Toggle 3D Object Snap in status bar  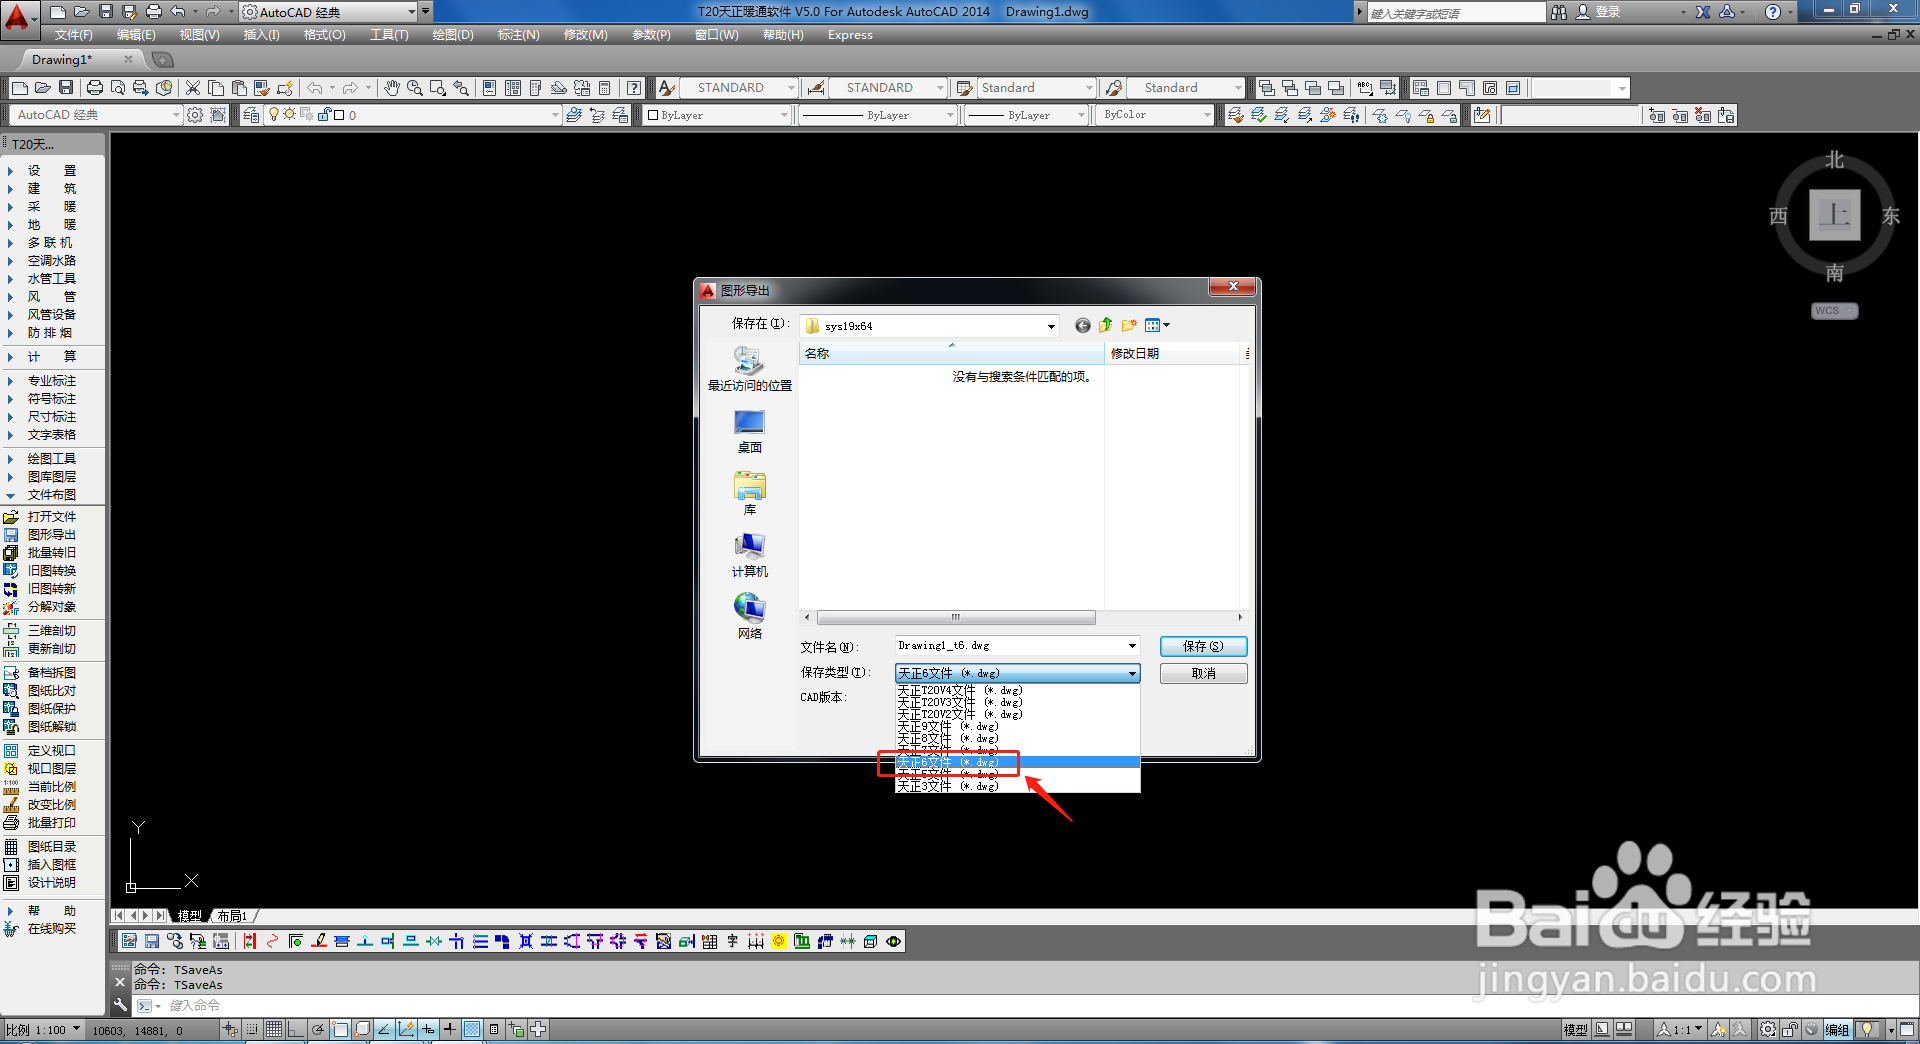pyautogui.click(x=362, y=1030)
